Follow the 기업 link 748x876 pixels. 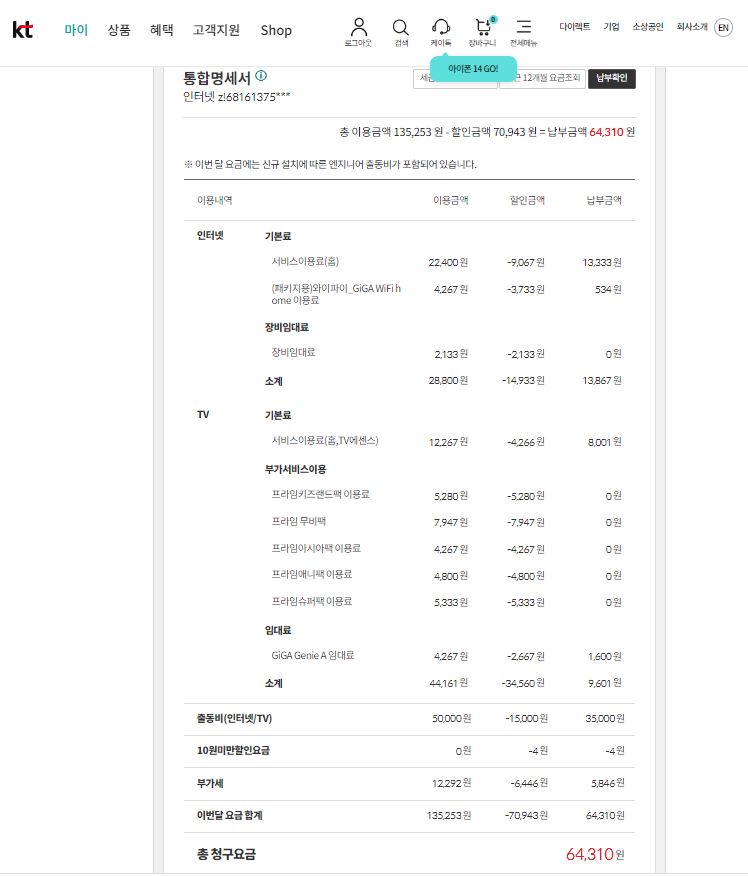[x=611, y=27]
